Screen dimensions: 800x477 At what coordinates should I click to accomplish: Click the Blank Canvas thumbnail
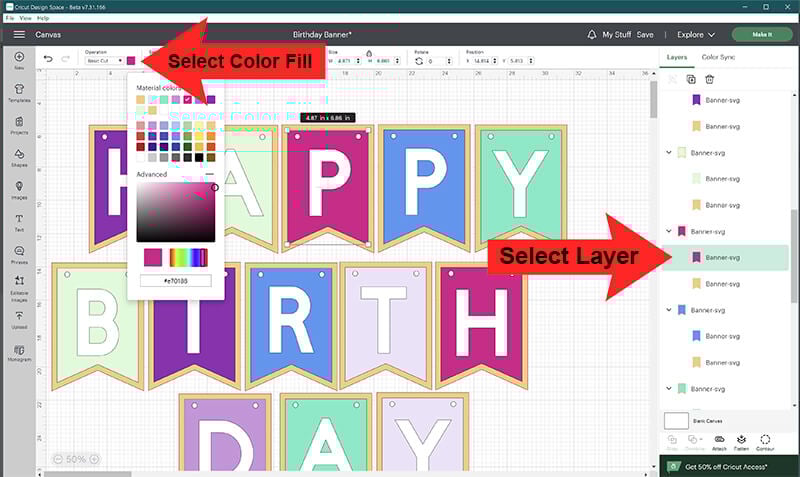(676, 421)
